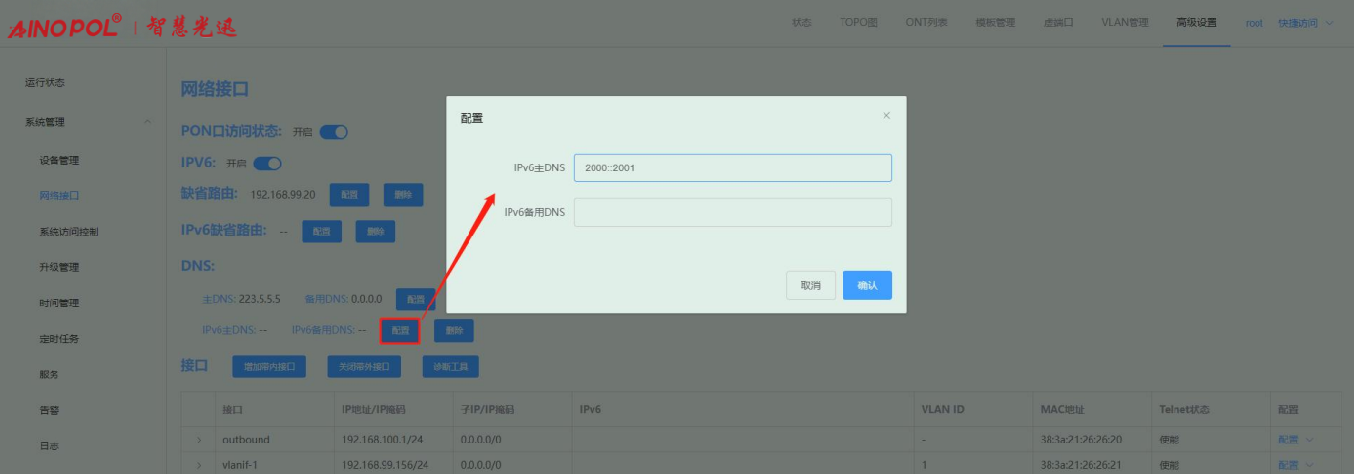Expand the vlanif-1 interface row
Viewport: 1354px width, 474px height.
(199, 465)
